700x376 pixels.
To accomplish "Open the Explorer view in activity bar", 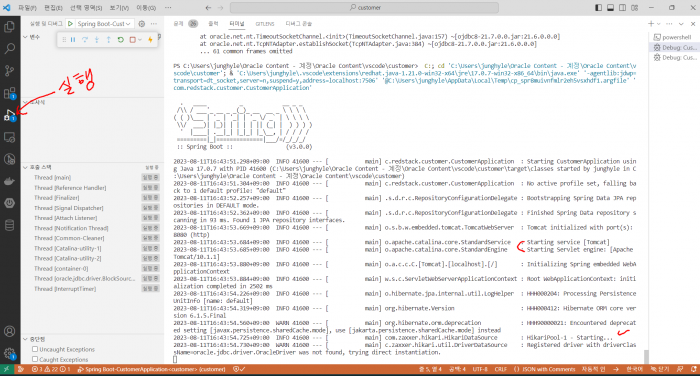I will [9, 27].
